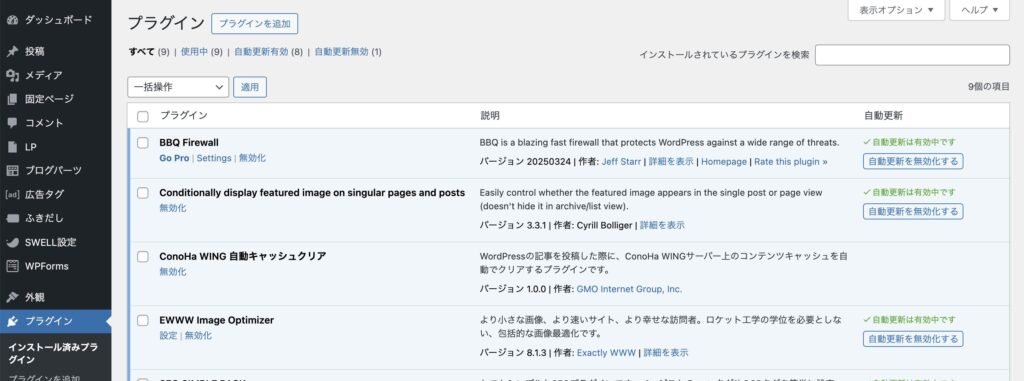
Task: Filter by auto-updates enabled plugins
Action: click(261, 52)
